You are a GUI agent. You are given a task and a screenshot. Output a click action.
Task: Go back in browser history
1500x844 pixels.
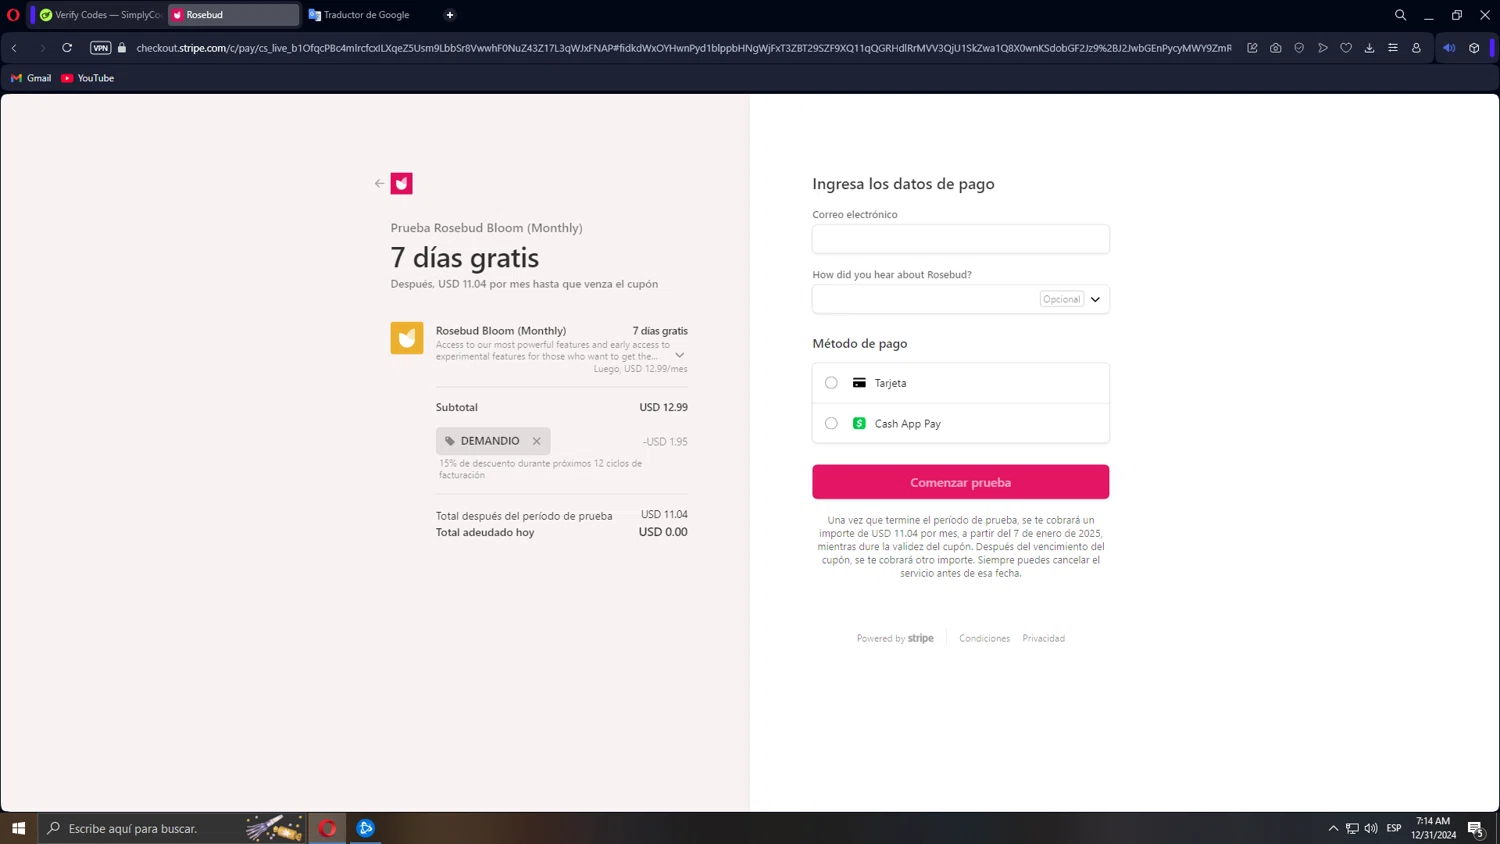pyautogui.click(x=14, y=48)
